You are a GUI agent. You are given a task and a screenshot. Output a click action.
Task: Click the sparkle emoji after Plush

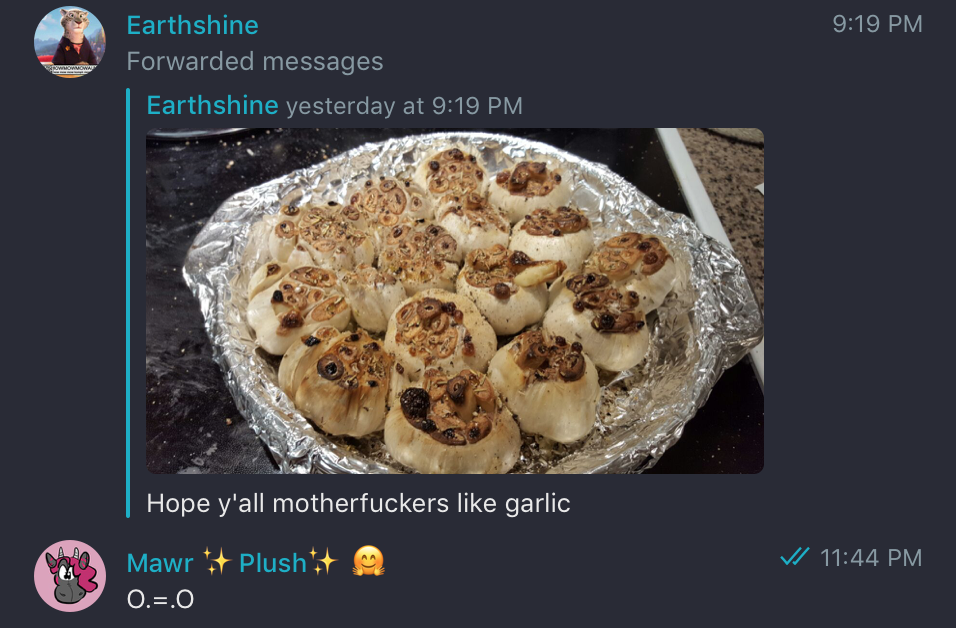click(x=323, y=562)
